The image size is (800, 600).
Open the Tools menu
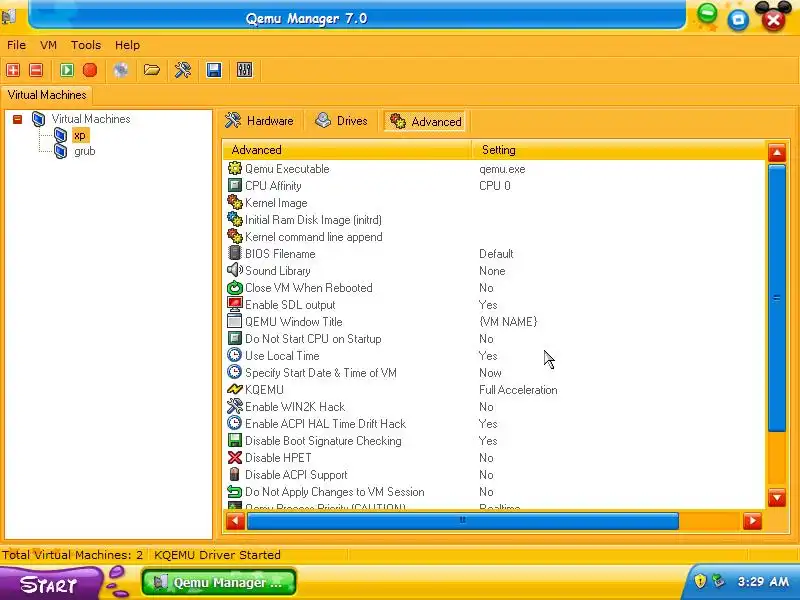86,45
